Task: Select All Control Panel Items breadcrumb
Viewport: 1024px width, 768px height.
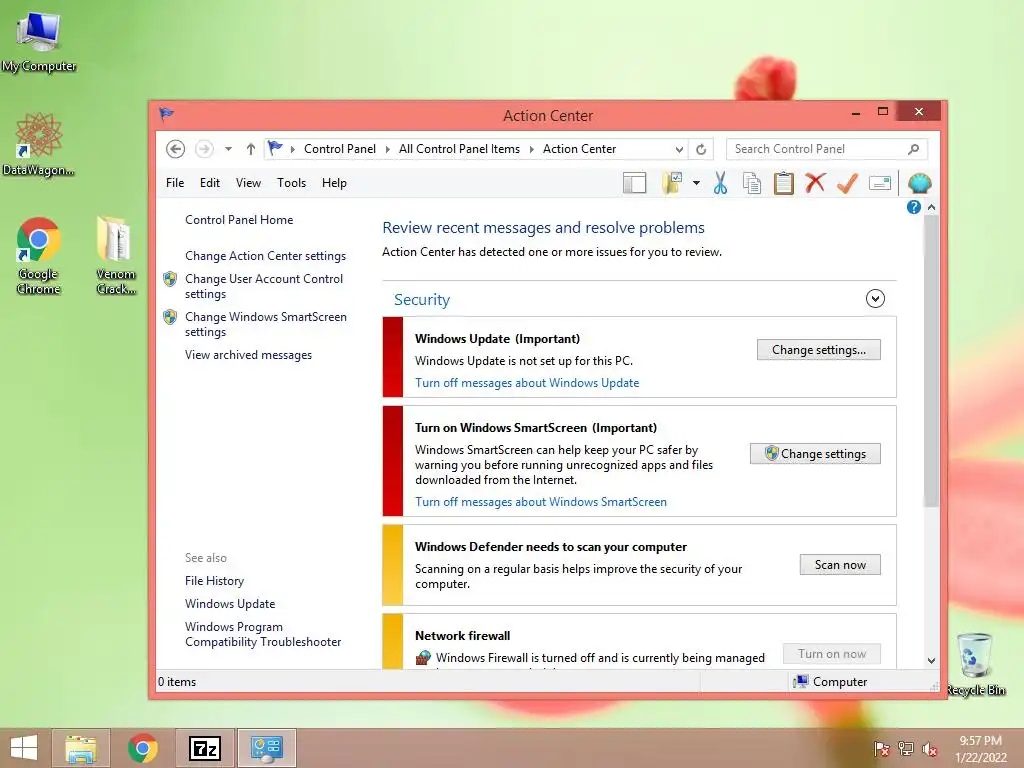Action: (x=459, y=149)
